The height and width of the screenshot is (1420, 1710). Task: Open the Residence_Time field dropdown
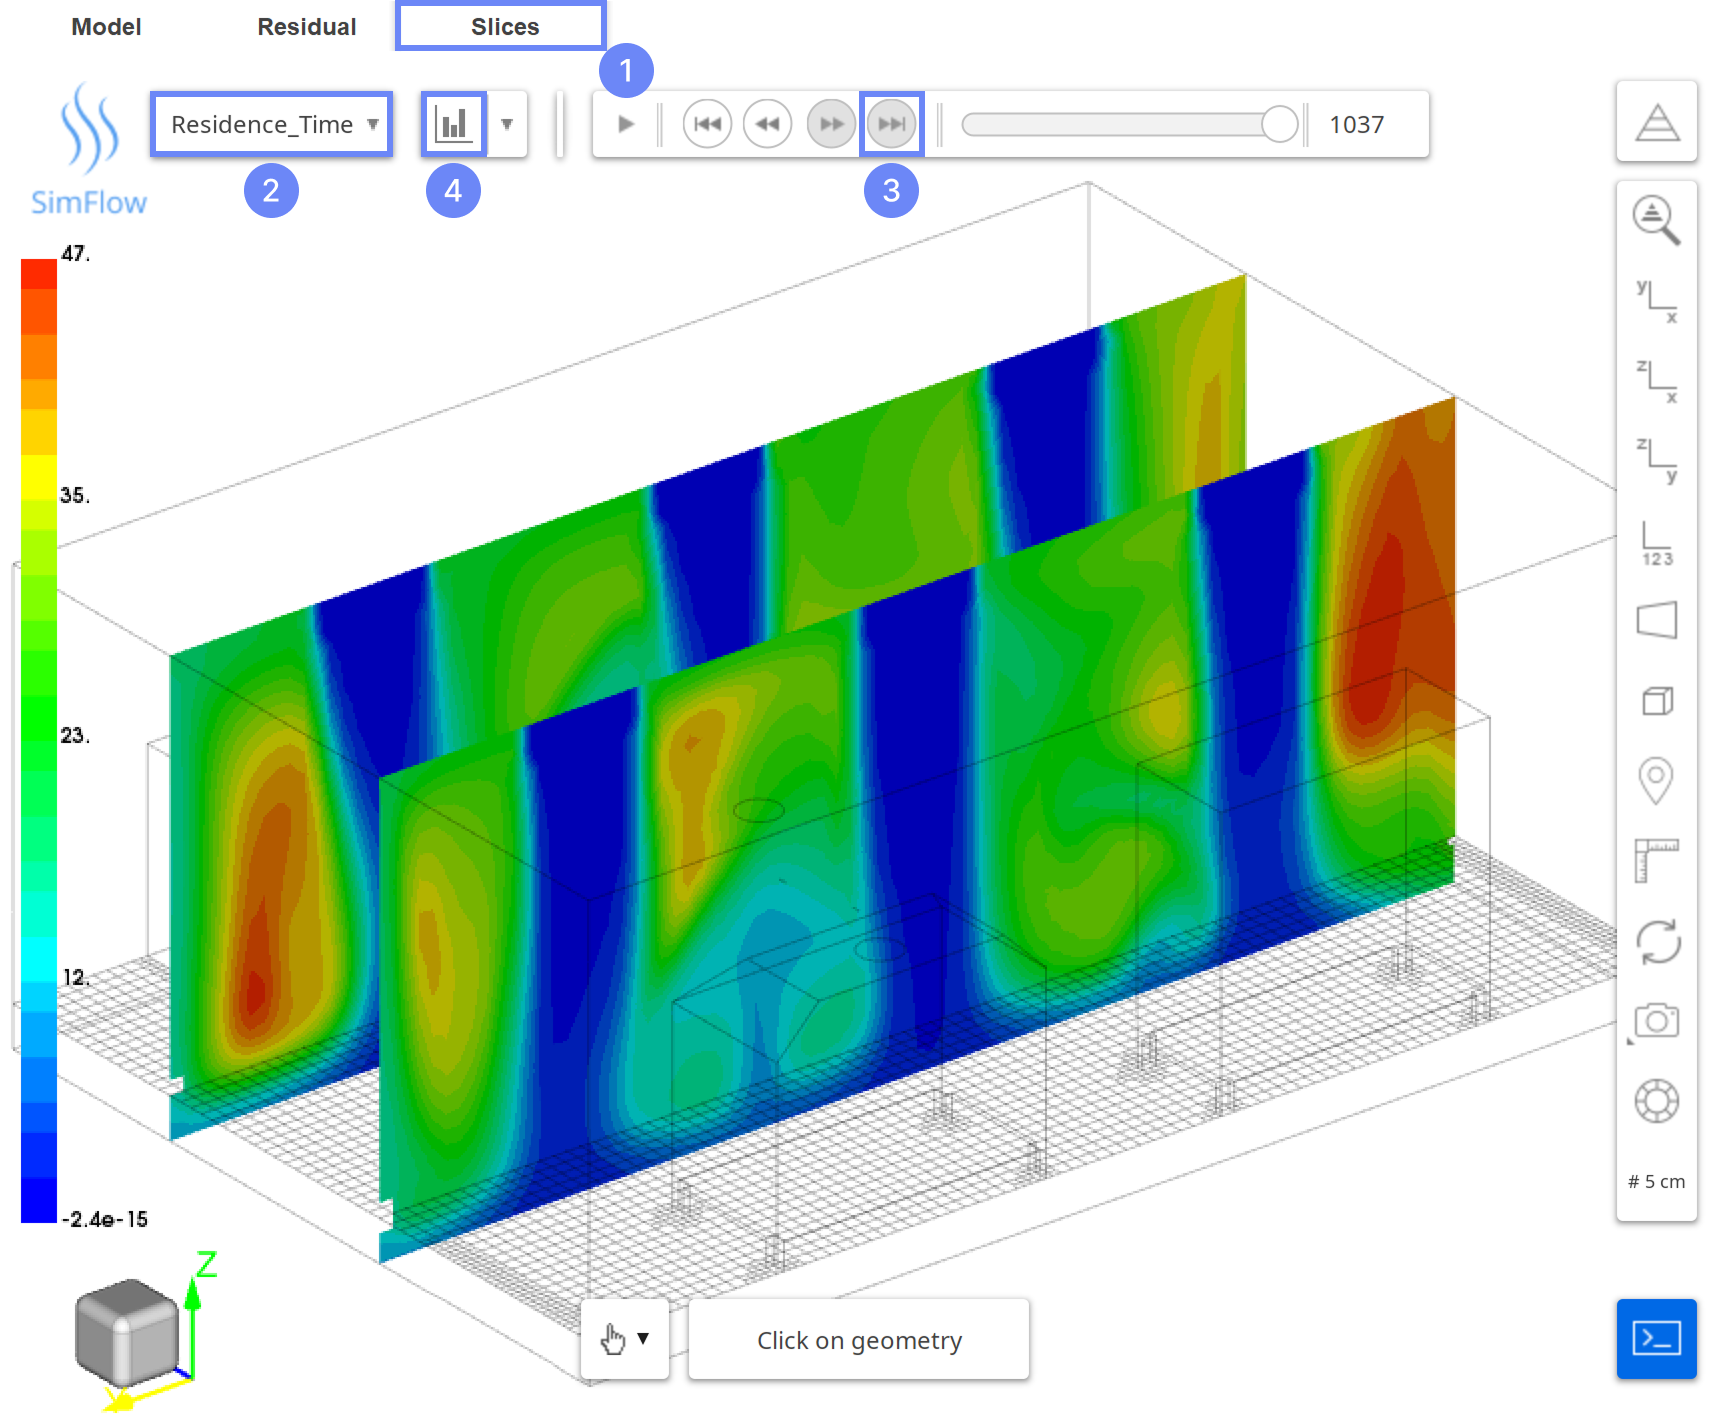(271, 124)
